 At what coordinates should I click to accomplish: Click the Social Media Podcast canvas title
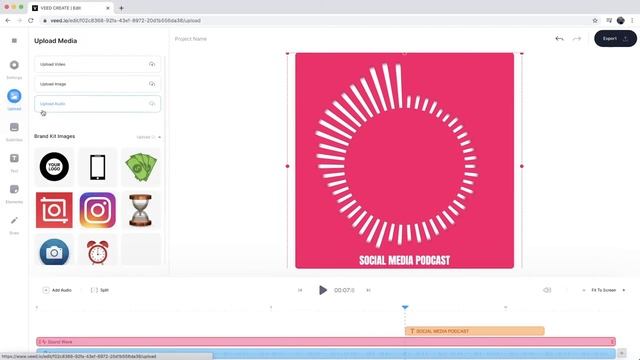tap(404, 260)
